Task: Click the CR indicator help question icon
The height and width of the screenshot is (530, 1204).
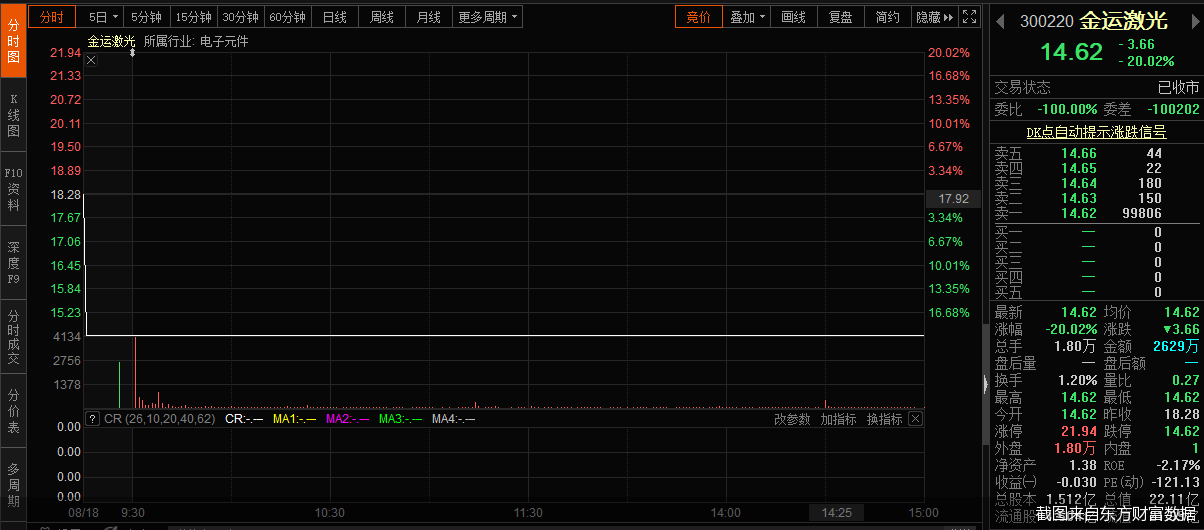Action: [92, 419]
